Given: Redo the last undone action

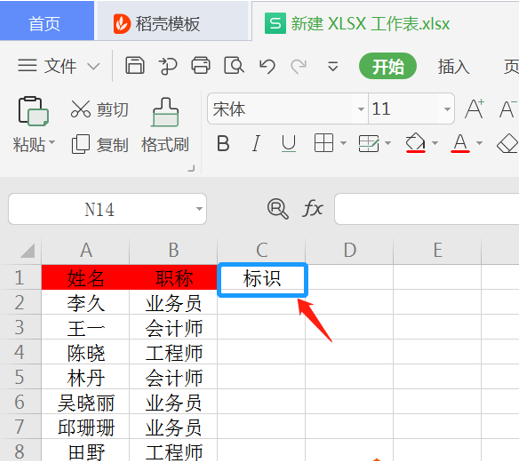Looking at the screenshot, I should [x=298, y=66].
